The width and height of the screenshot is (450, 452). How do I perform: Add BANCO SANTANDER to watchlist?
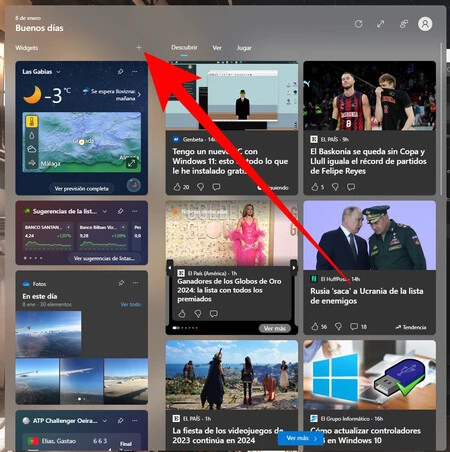(x=68, y=227)
